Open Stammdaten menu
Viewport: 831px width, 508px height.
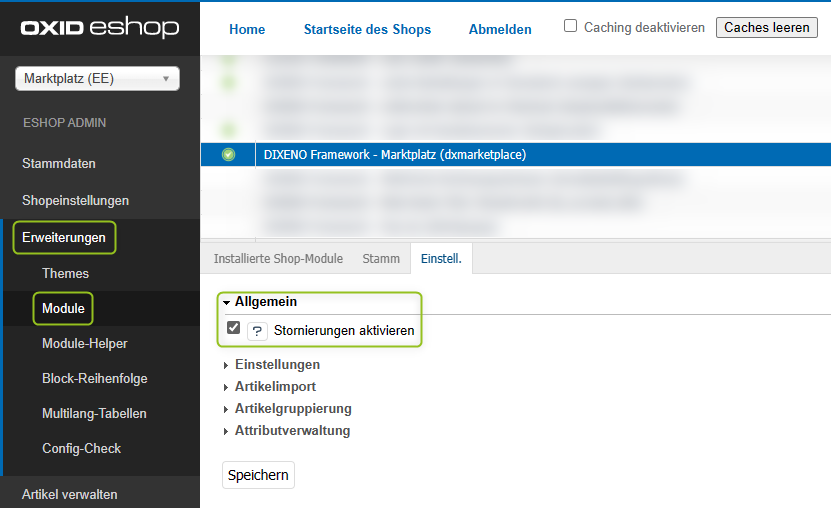pyautogui.click(x=59, y=163)
